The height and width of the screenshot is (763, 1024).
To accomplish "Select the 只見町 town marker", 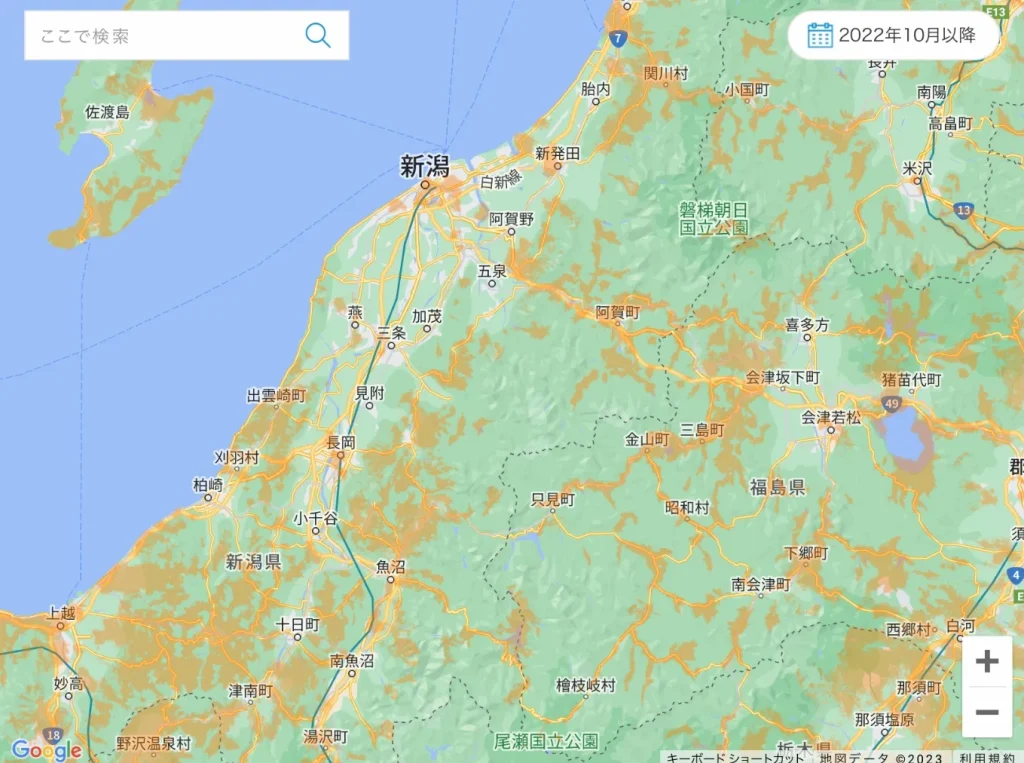I will click(552, 502).
